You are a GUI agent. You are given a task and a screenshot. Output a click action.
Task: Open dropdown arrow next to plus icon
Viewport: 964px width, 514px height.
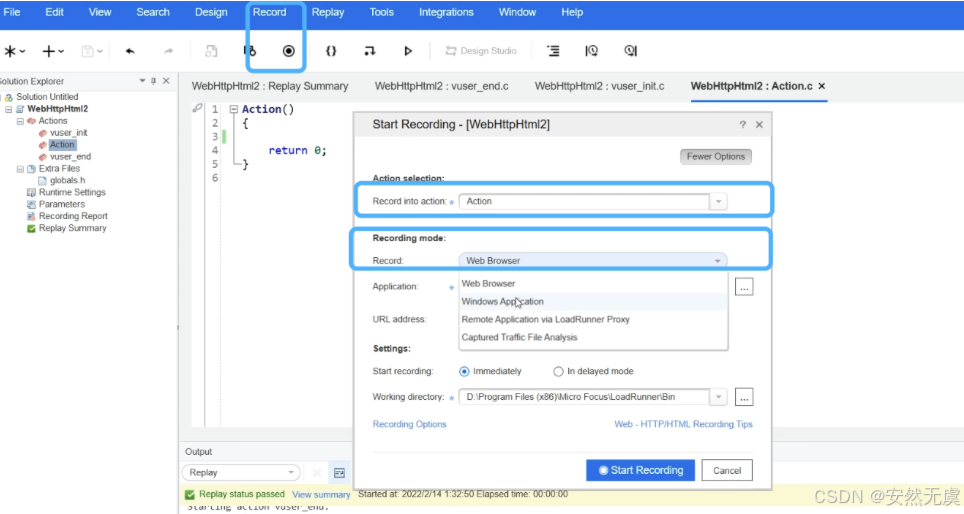tap(61, 52)
